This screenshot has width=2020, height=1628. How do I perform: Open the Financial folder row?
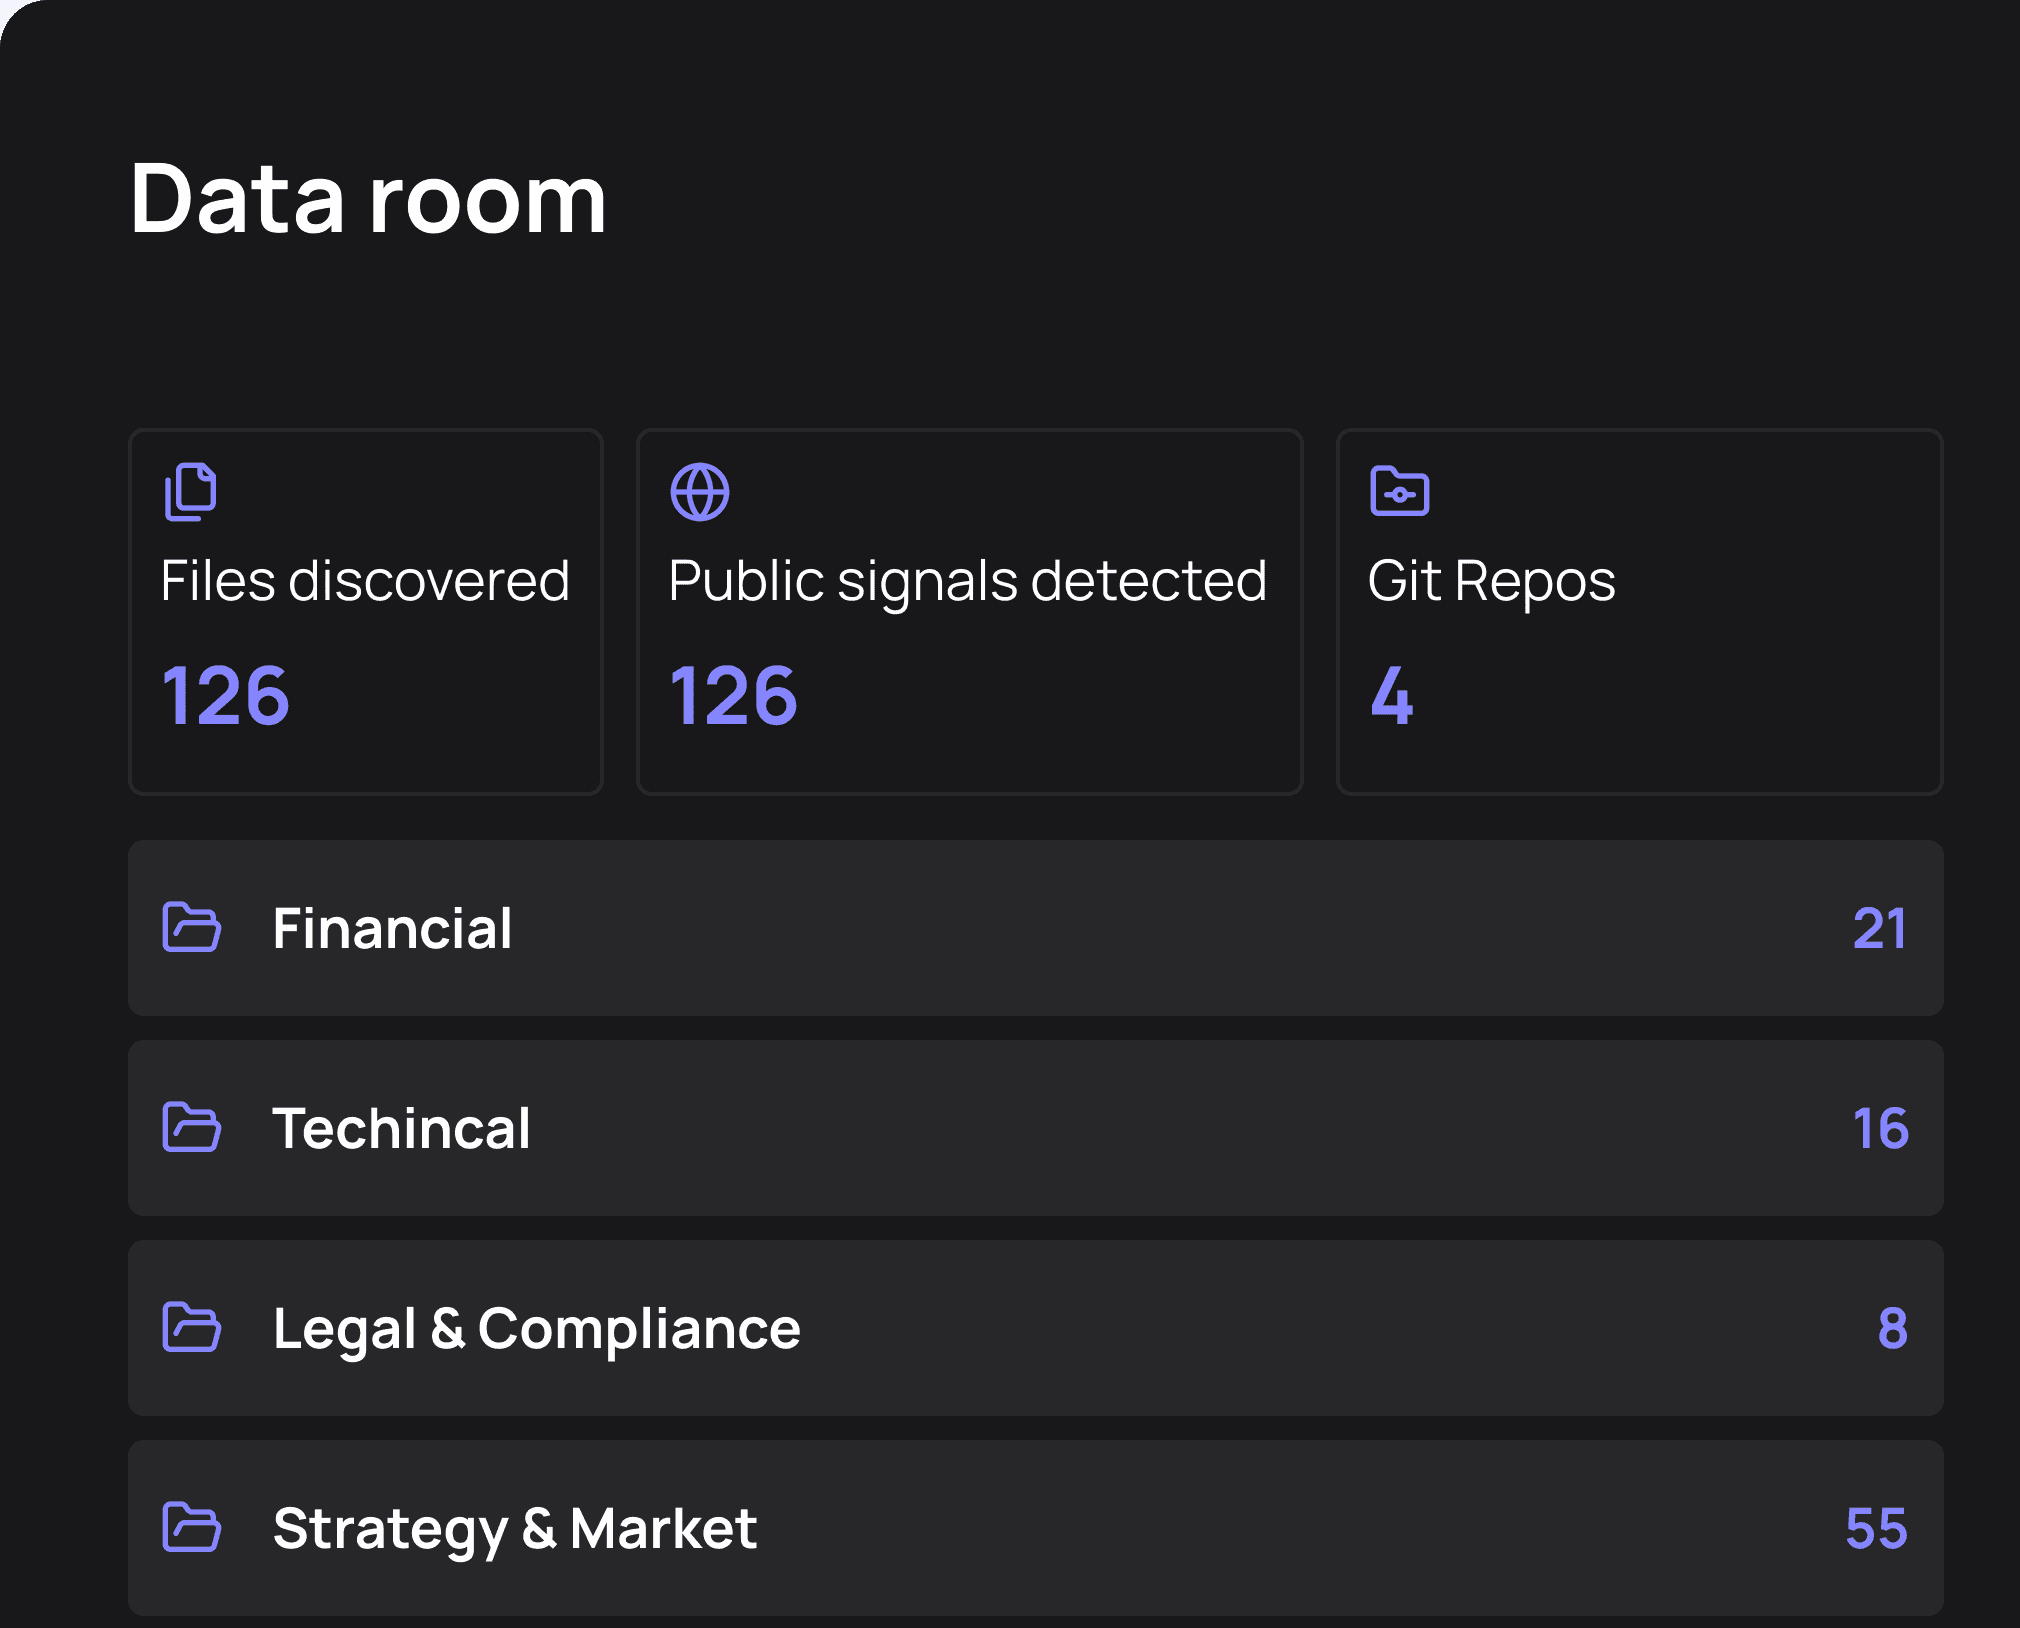click(1035, 929)
